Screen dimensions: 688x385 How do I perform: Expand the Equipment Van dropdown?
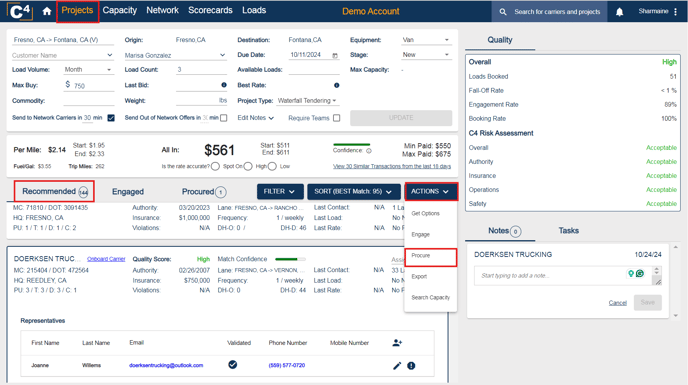click(x=426, y=40)
